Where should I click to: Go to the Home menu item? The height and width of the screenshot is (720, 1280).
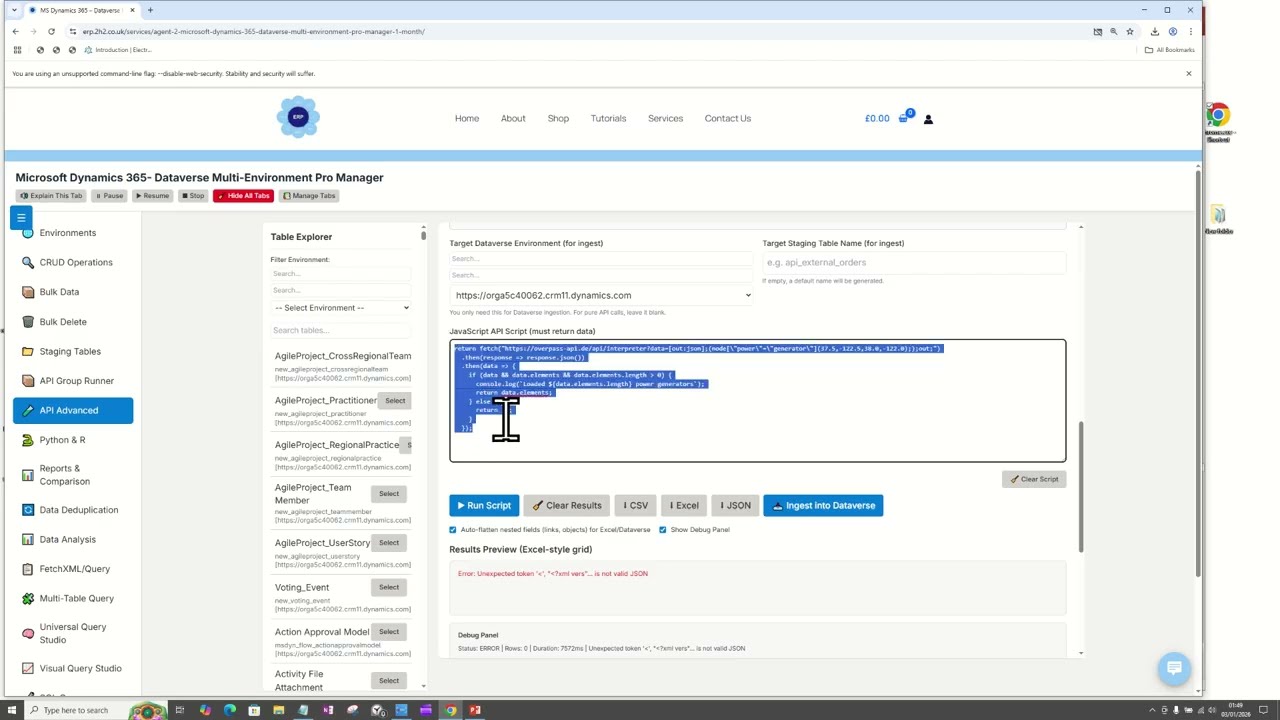(467, 118)
